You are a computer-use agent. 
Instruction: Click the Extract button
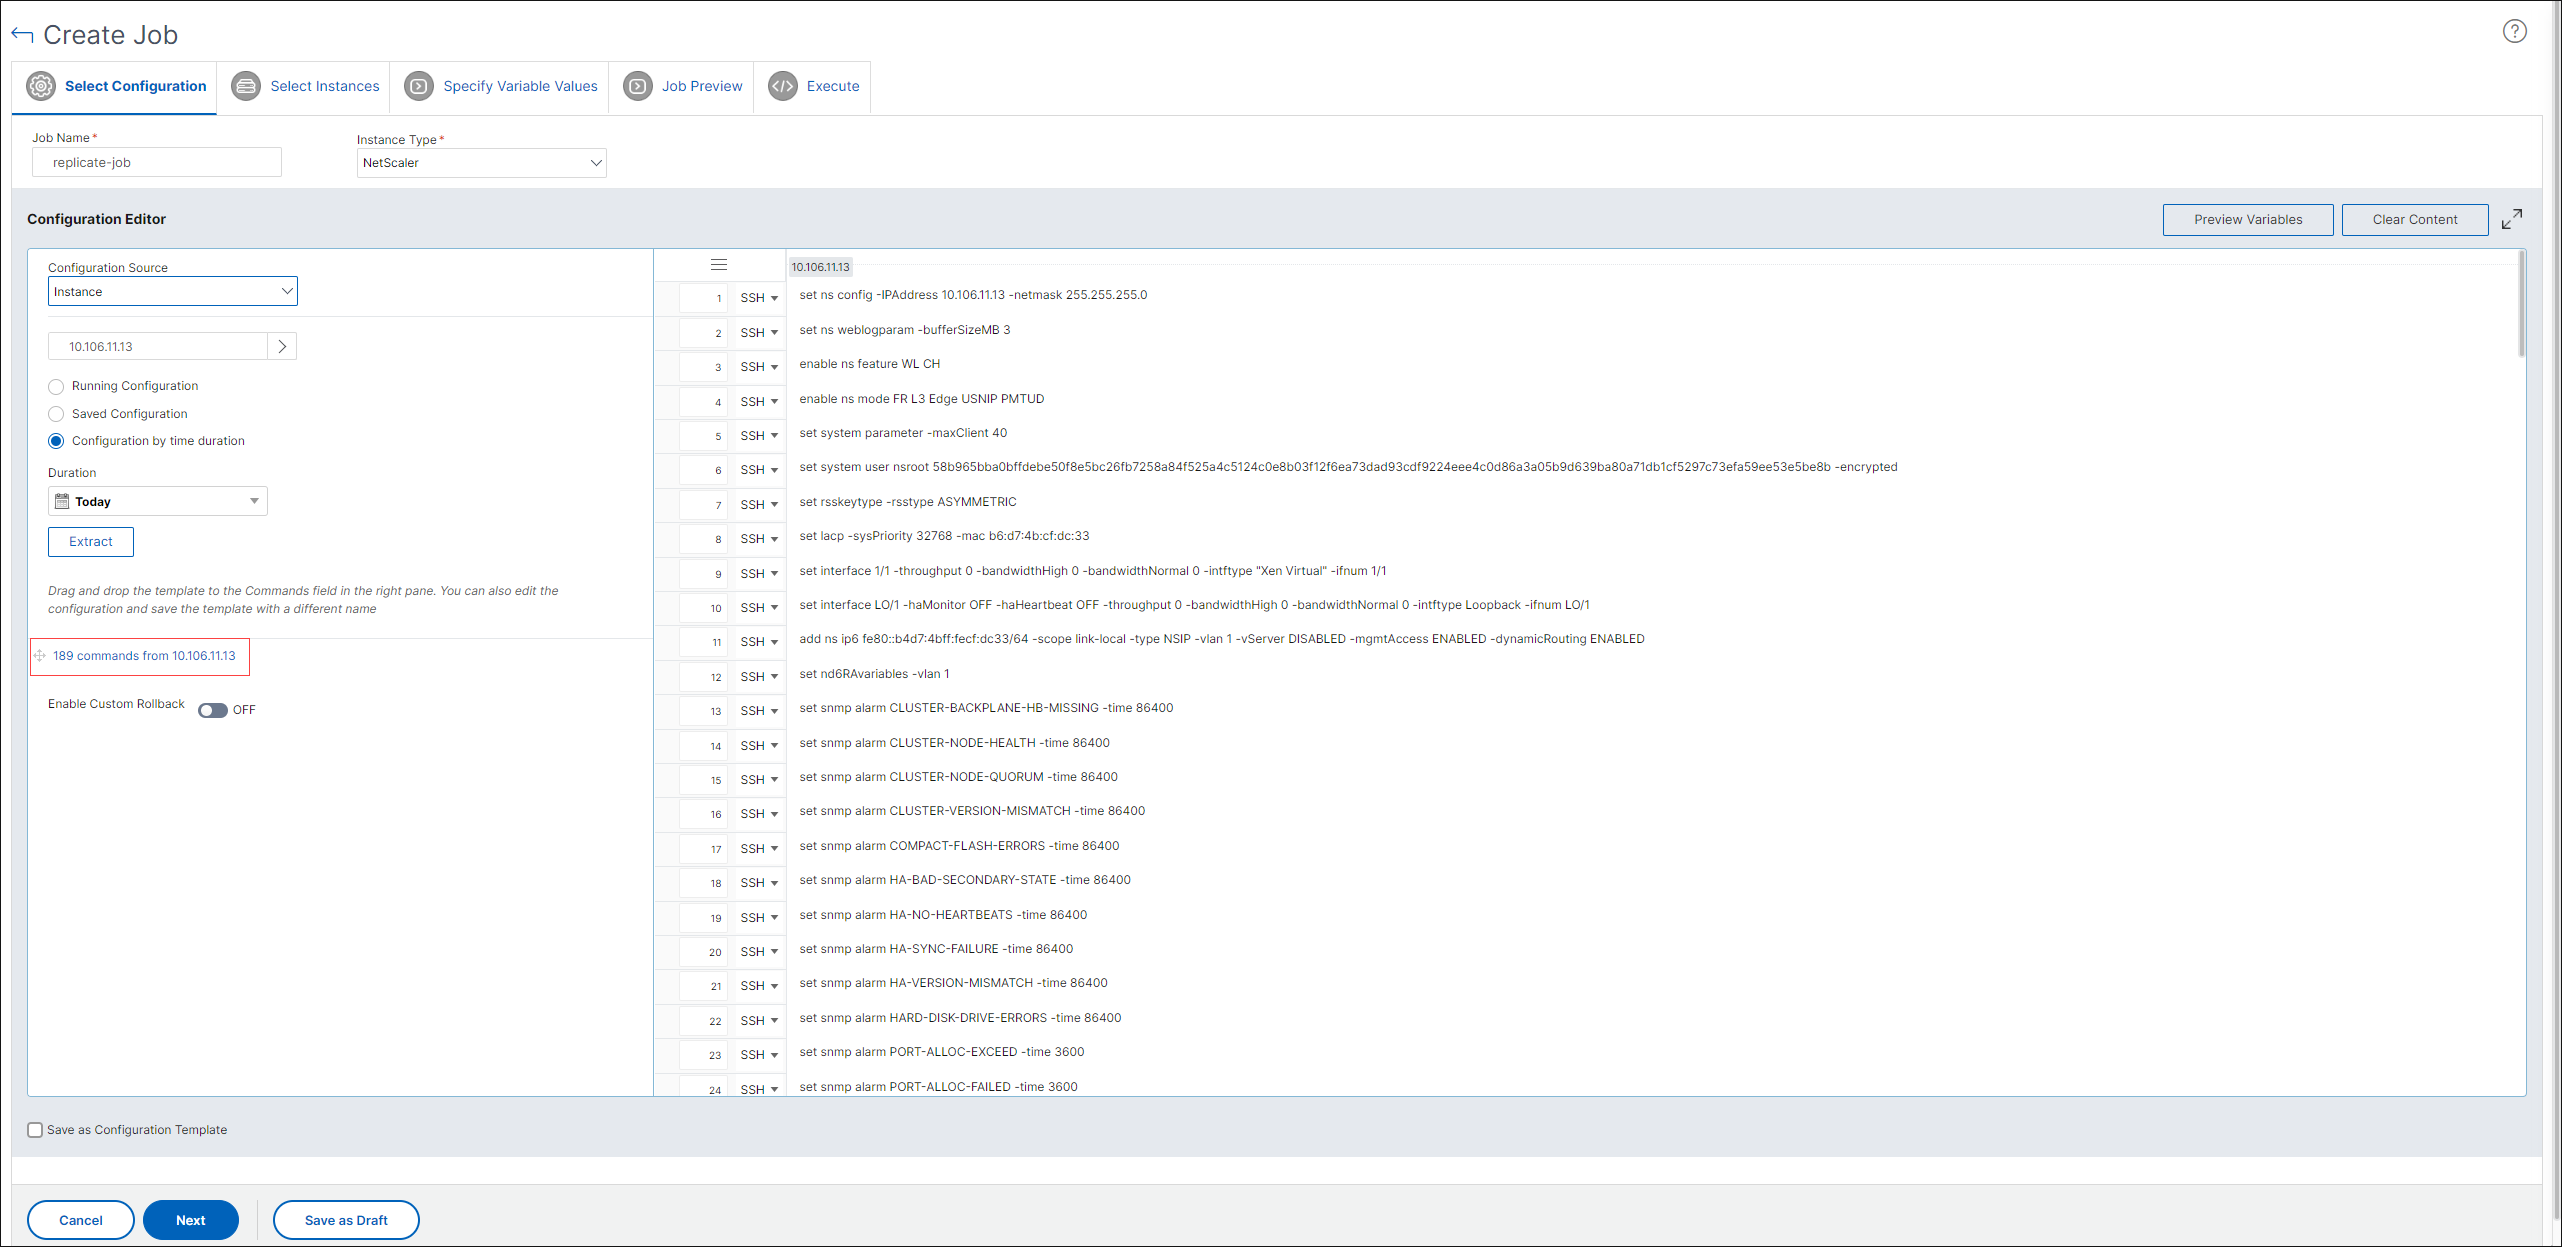pos(91,542)
